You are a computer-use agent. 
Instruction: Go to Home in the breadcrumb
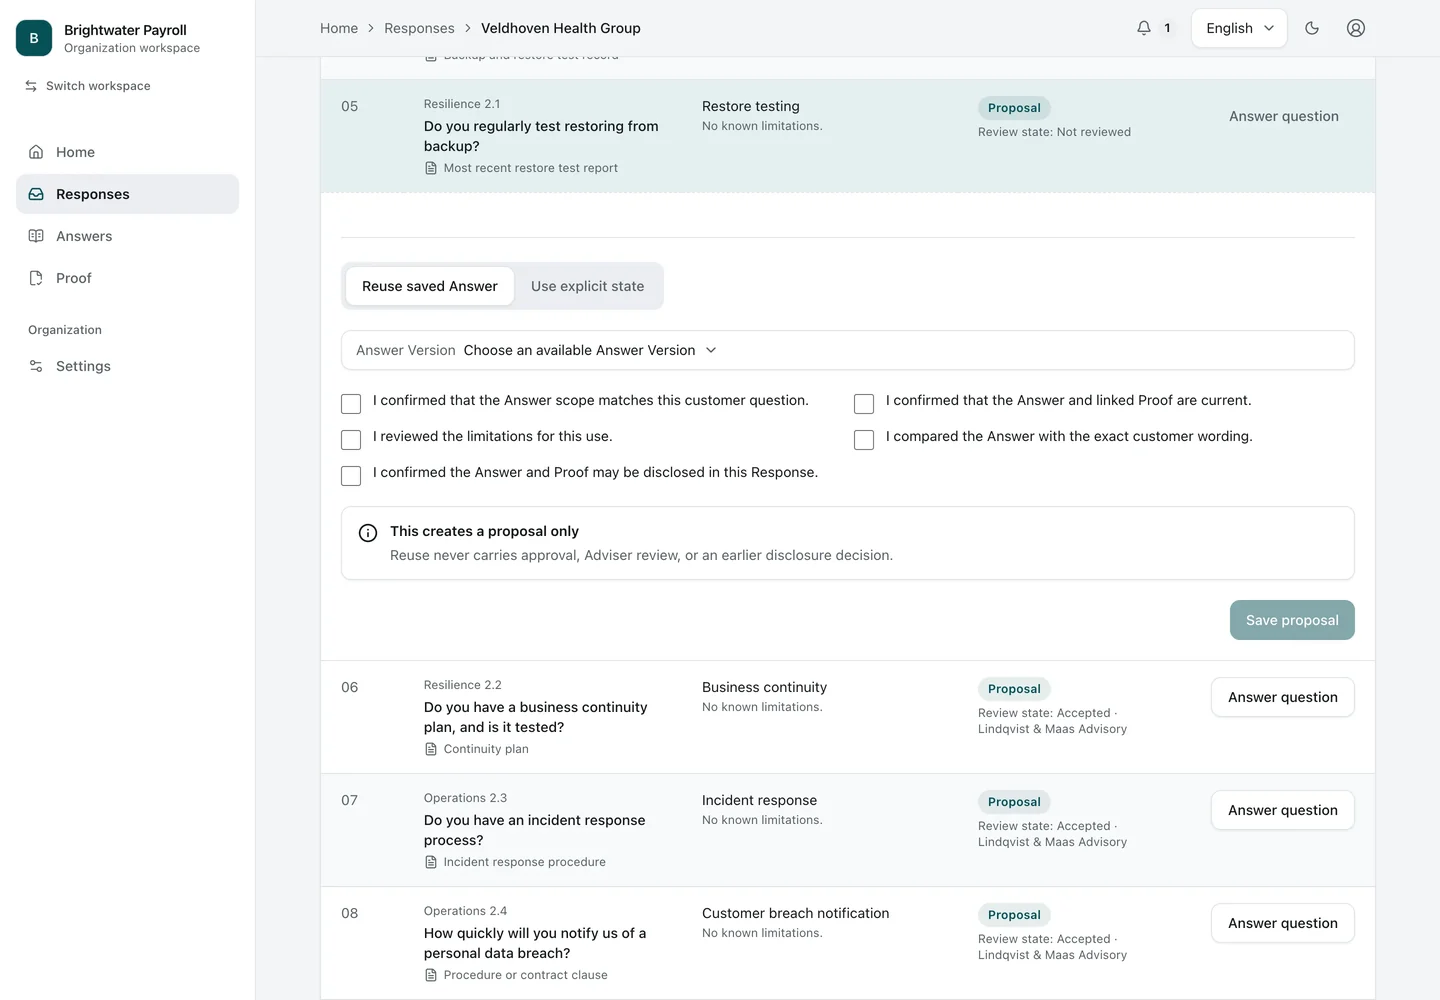pyautogui.click(x=339, y=28)
